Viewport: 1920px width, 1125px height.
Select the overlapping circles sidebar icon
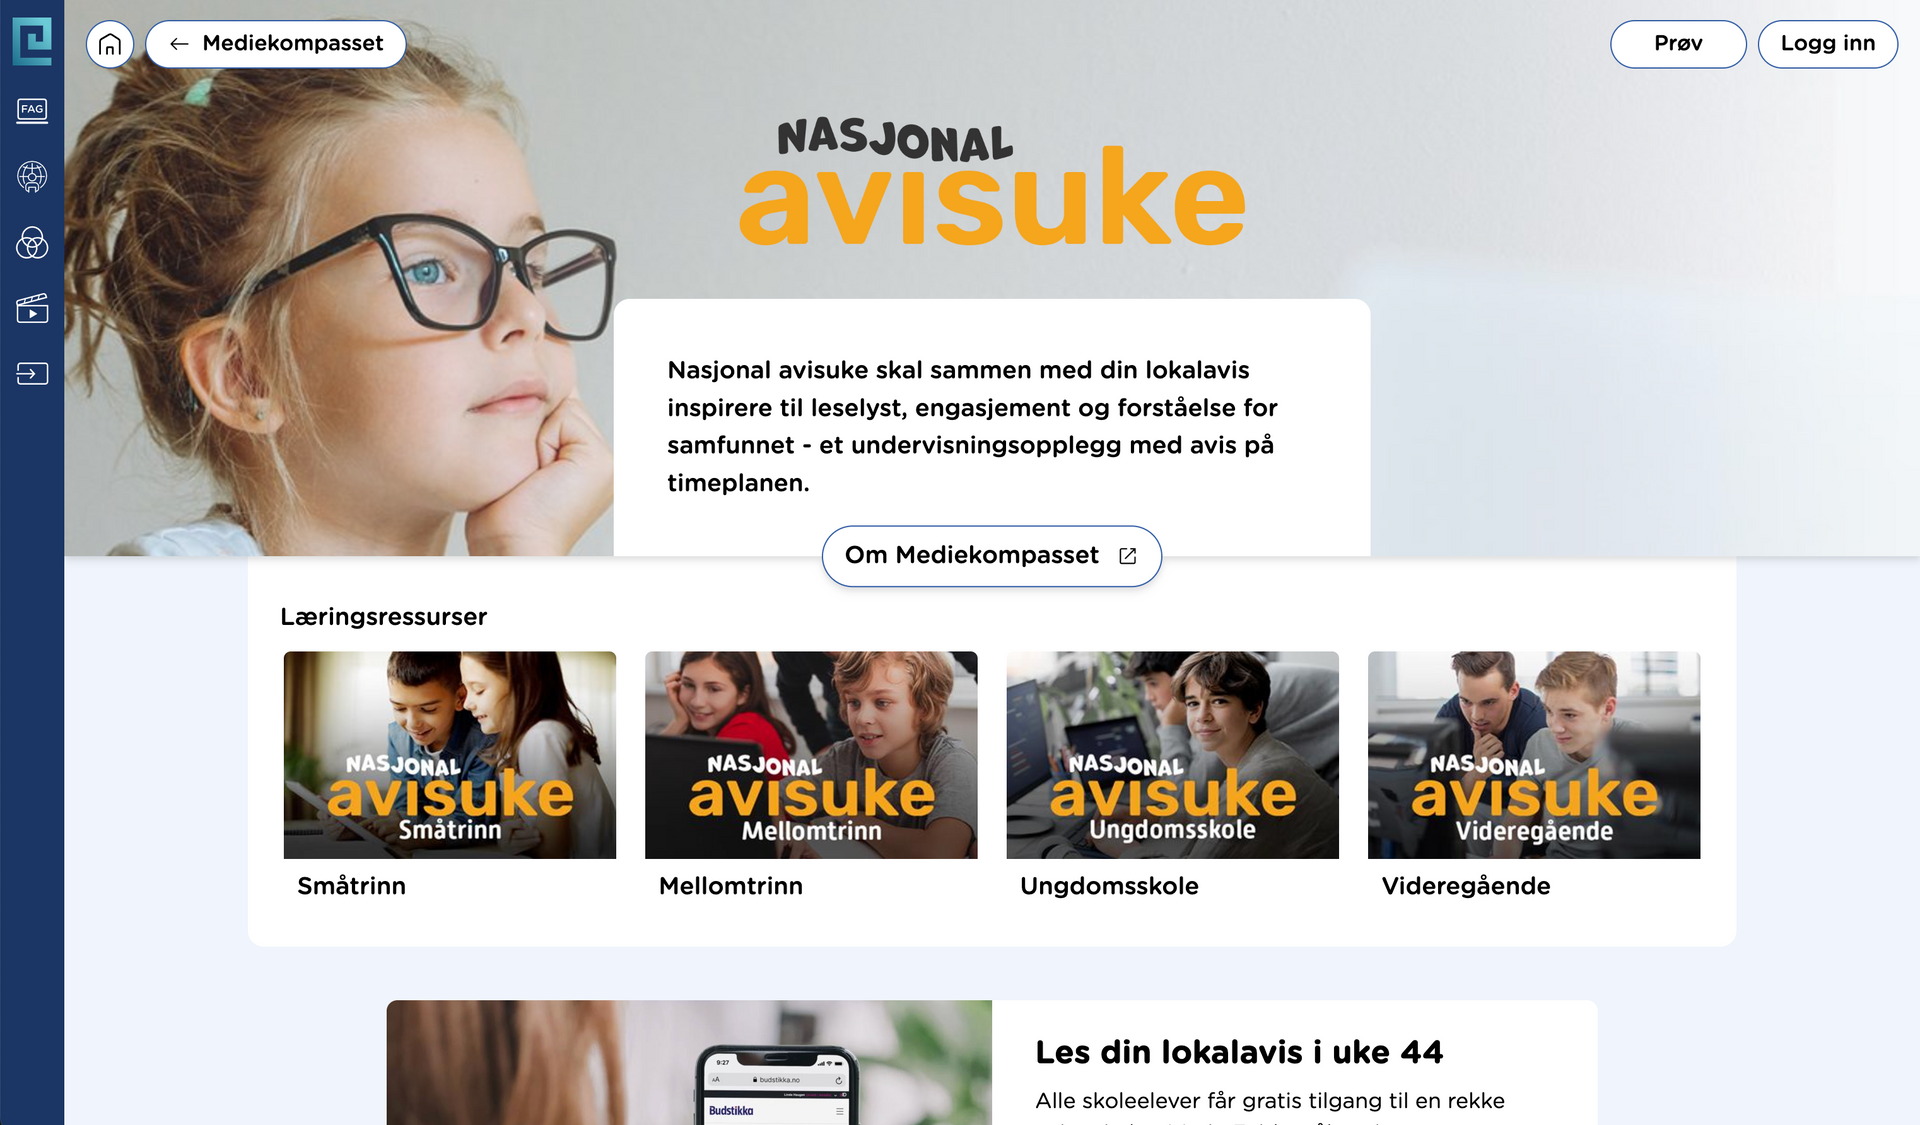[x=32, y=242]
